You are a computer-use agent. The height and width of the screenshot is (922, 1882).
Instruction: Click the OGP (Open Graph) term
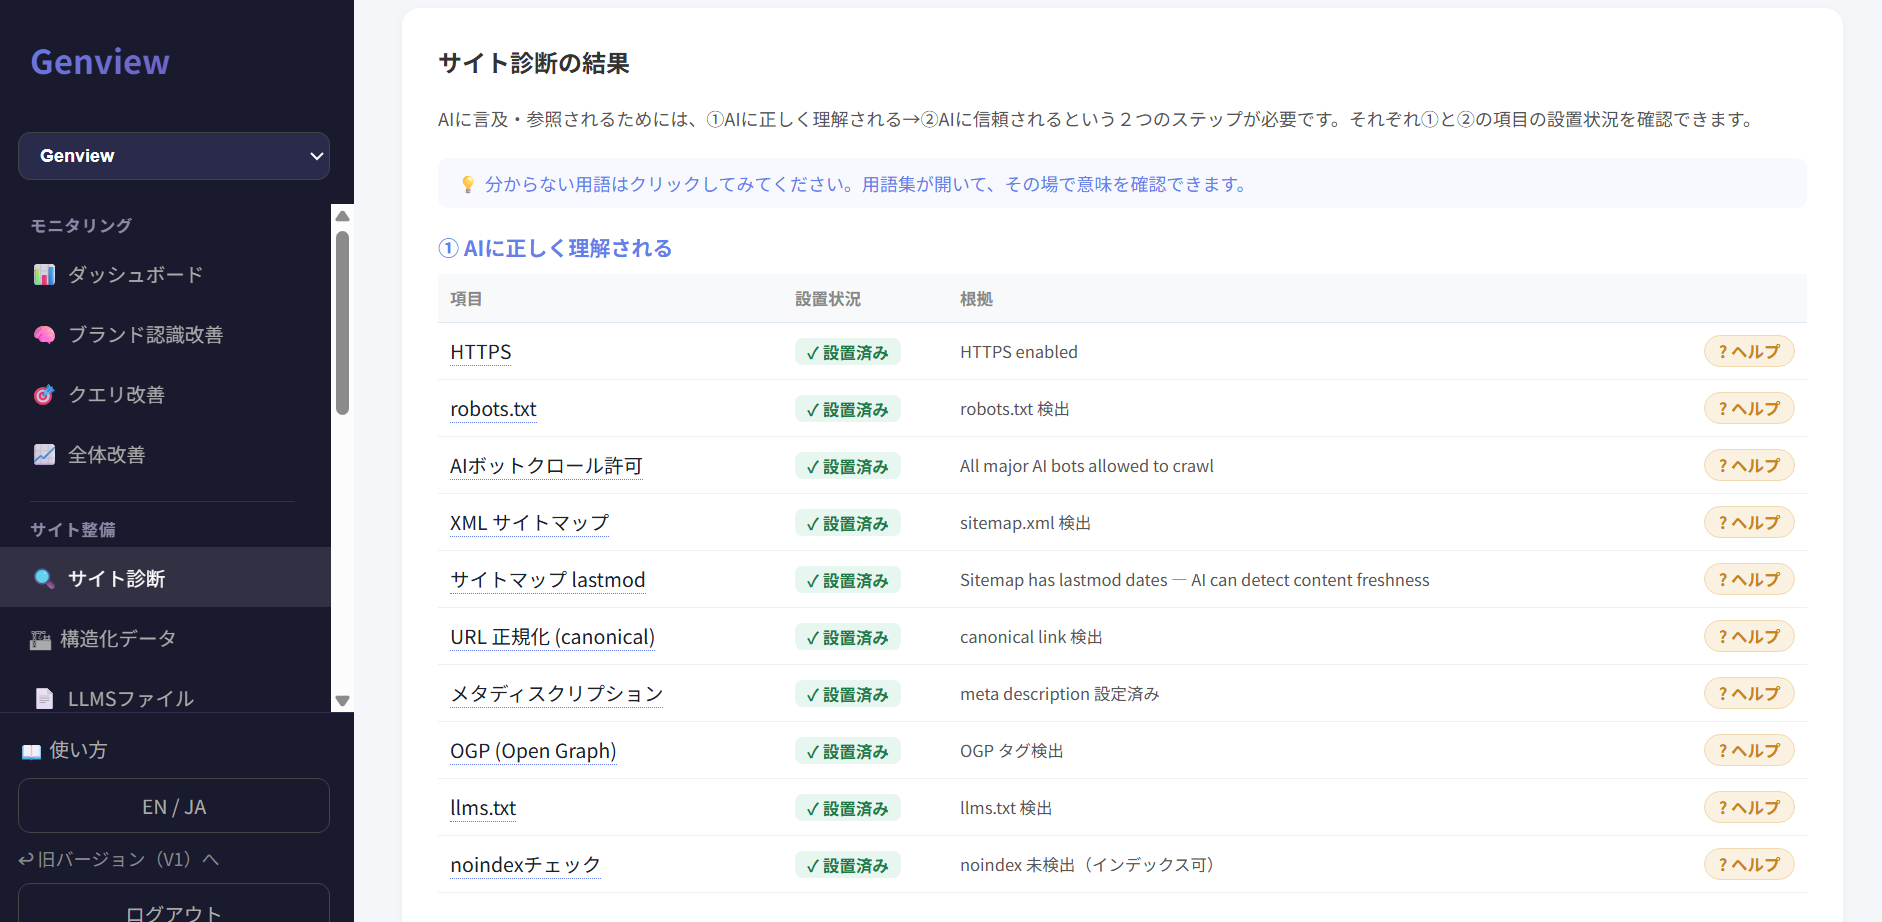tap(533, 751)
